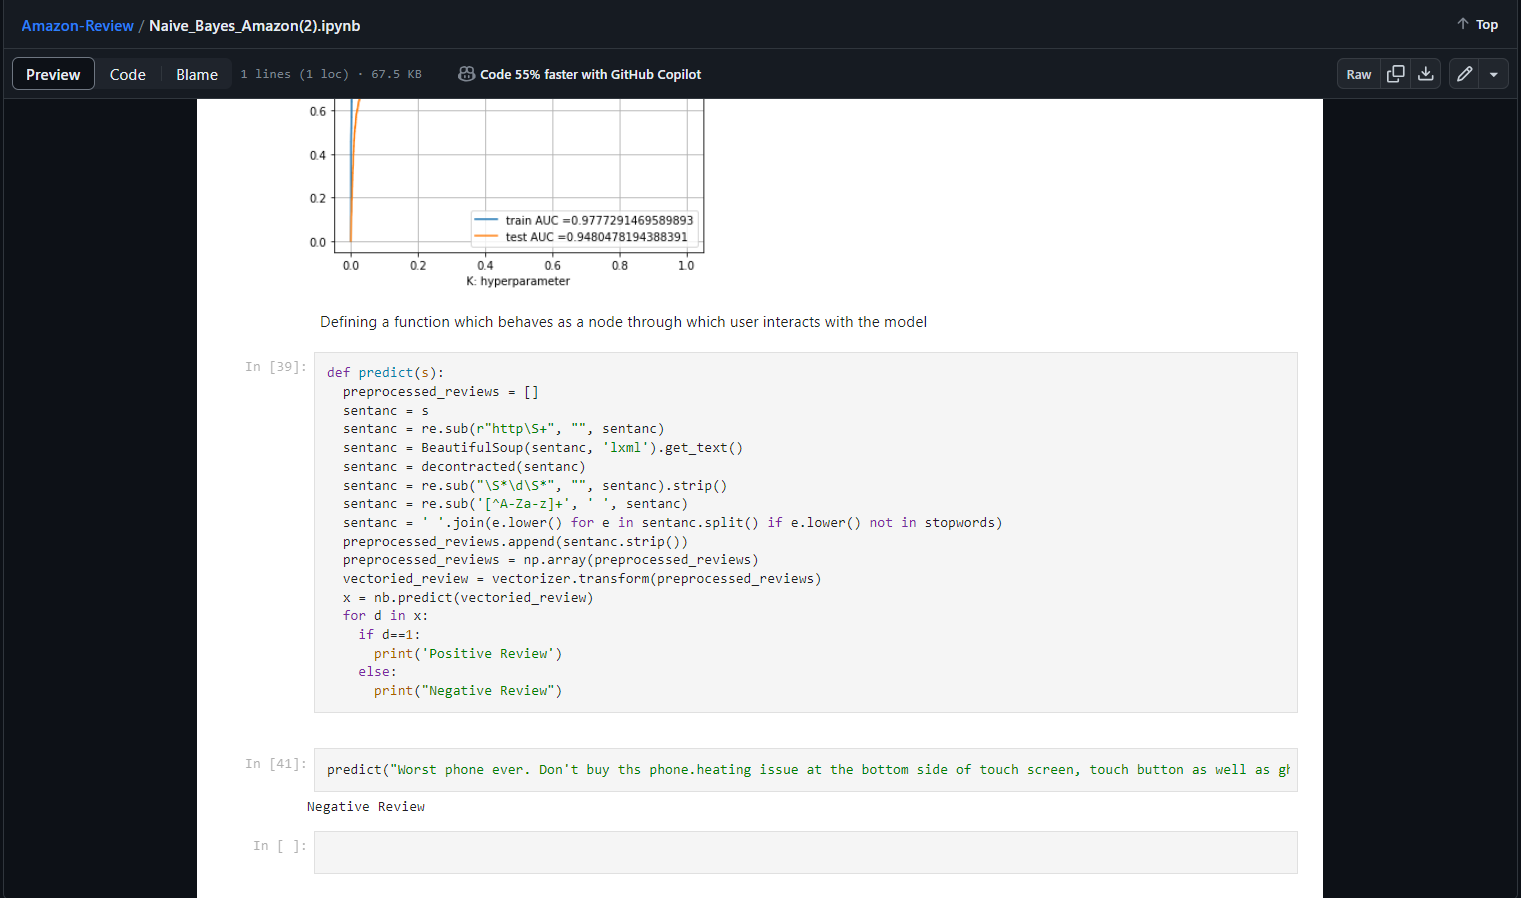Click the predict call cell In [41]
The height and width of the screenshot is (898, 1521).
tap(805, 769)
